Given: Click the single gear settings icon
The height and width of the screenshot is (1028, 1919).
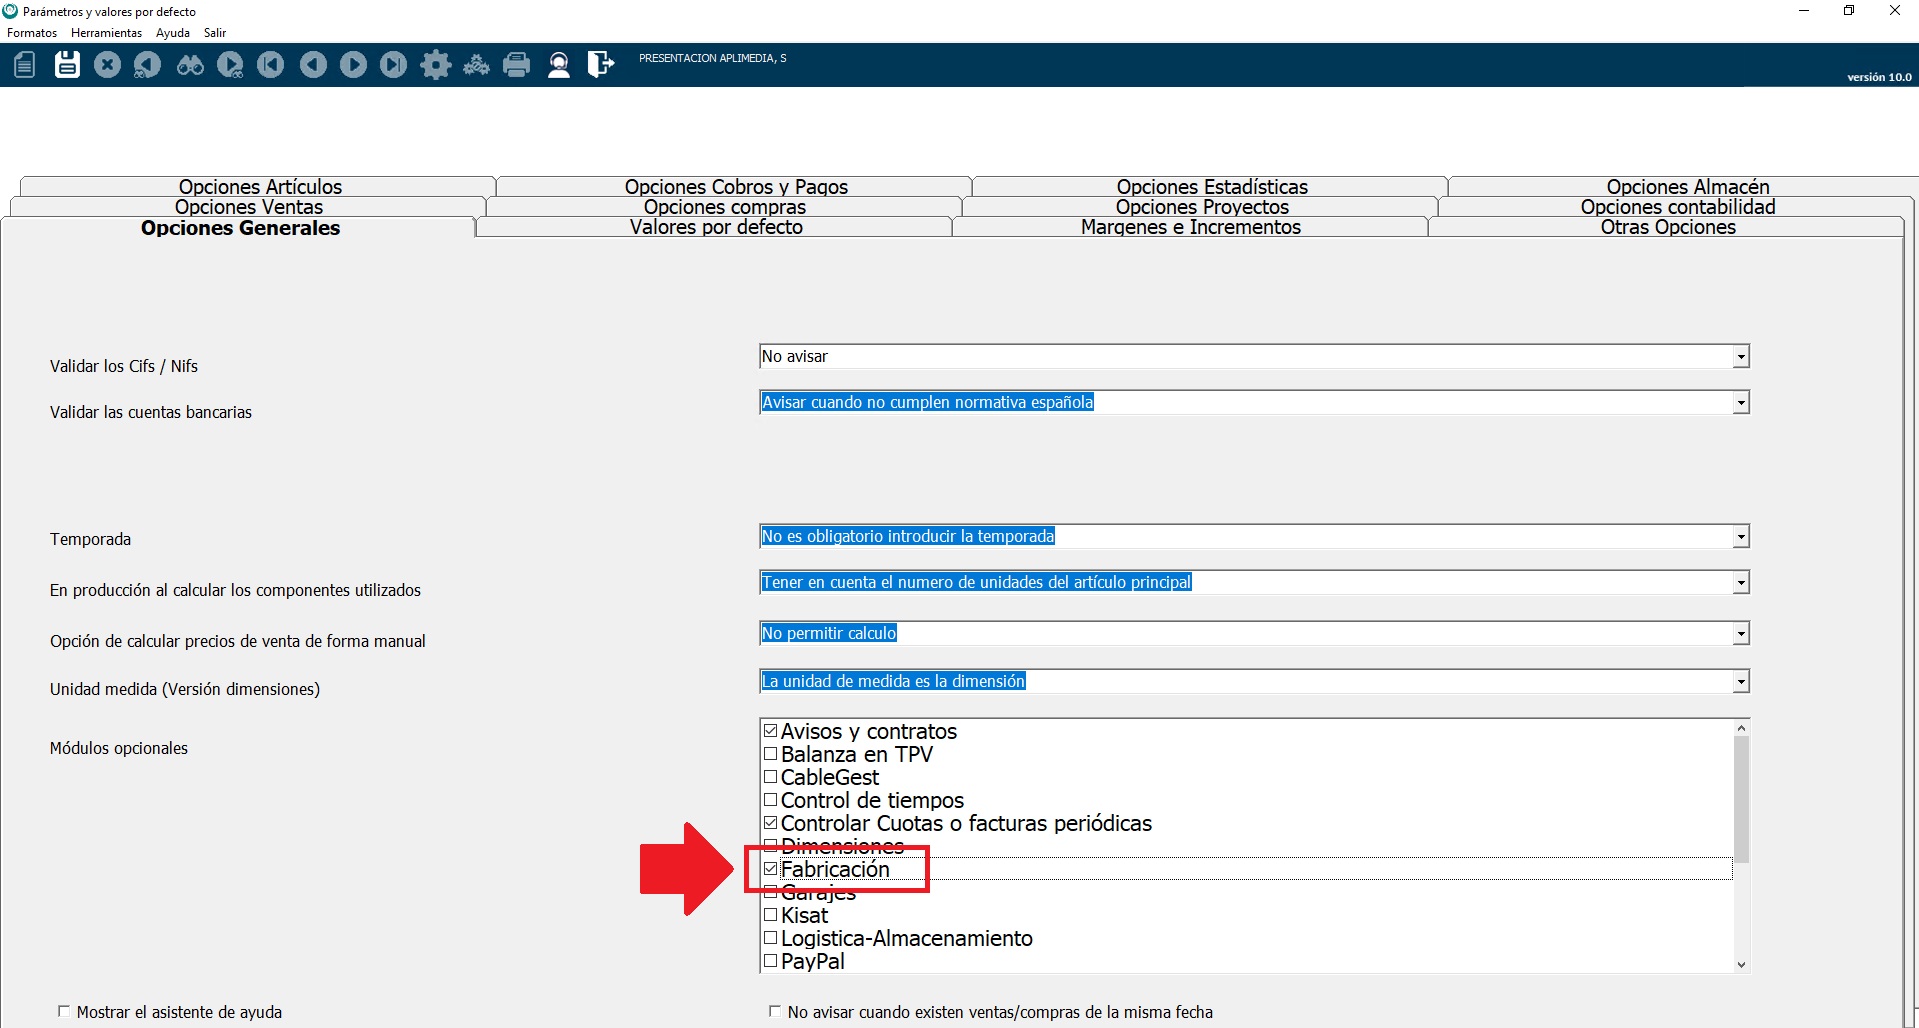Looking at the screenshot, I should (x=435, y=65).
